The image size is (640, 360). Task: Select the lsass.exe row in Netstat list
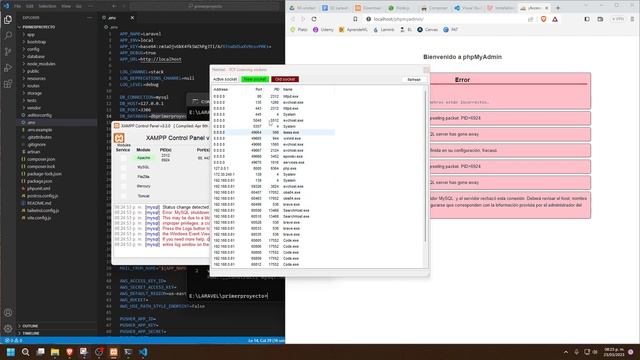click(273, 133)
